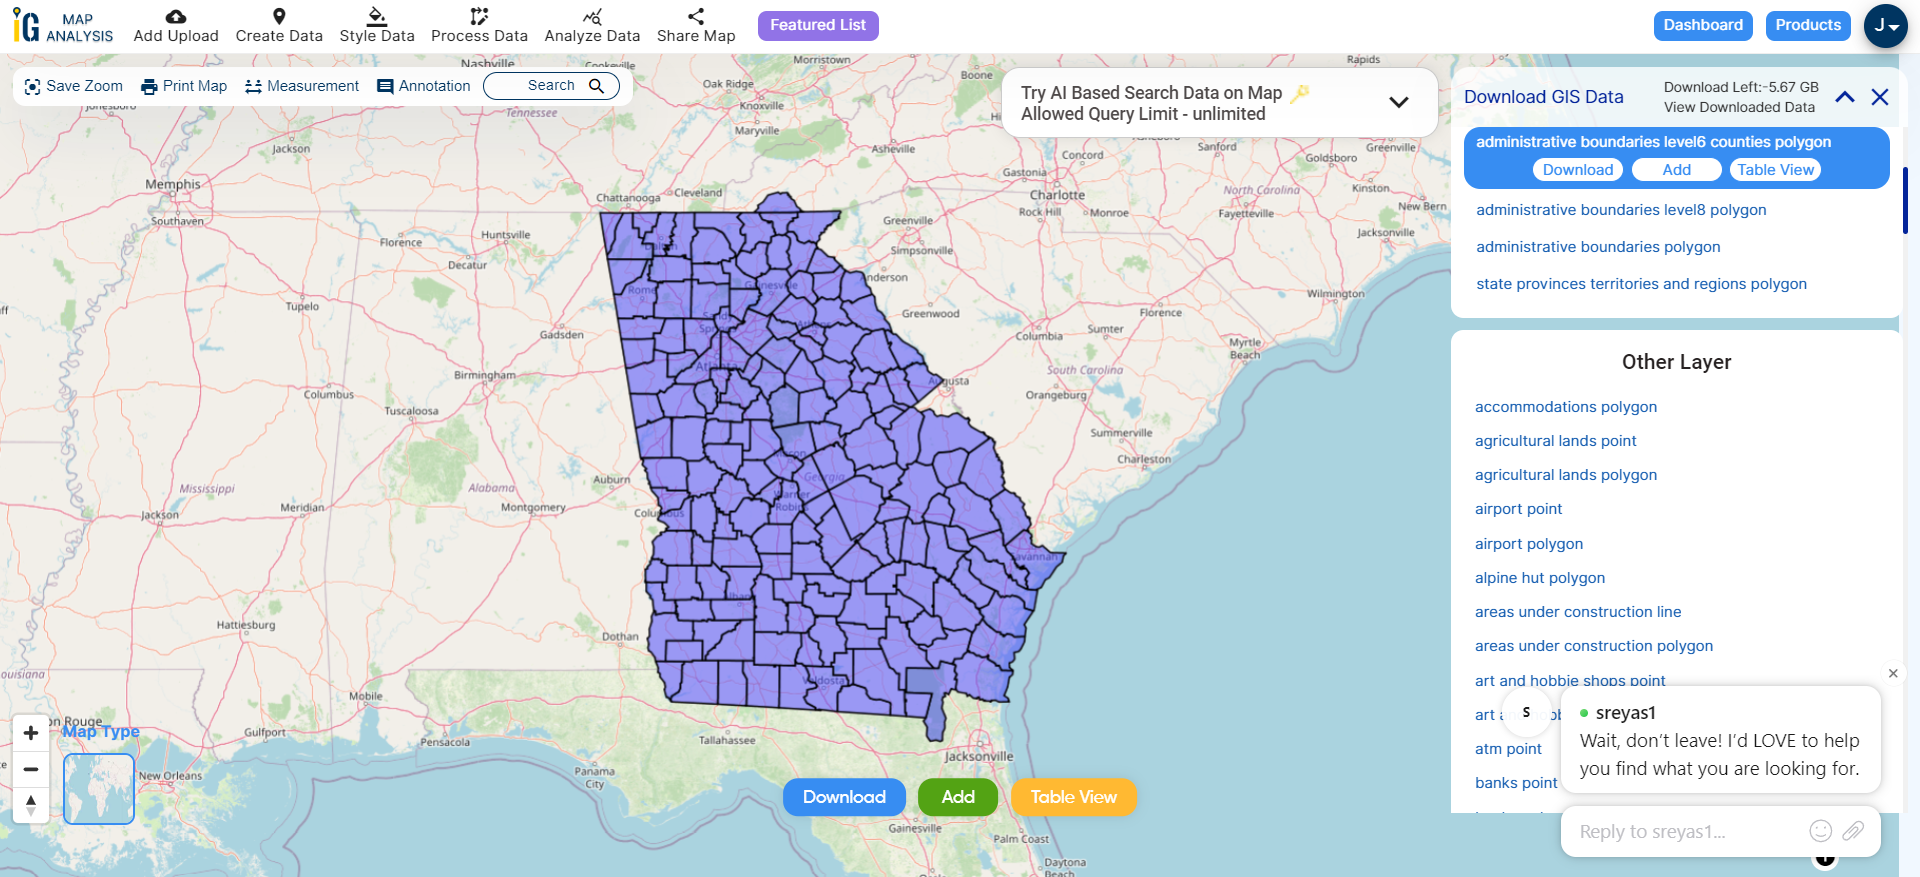Select alpine hut polygon layer
This screenshot has width=1920, height=877.
pos(1540,578)
